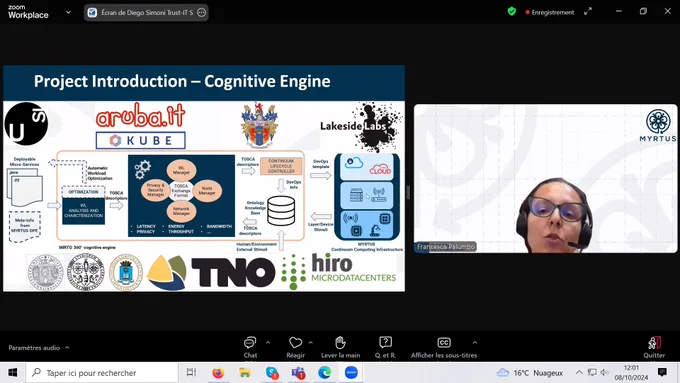Open the volume control in system tray

605,373
